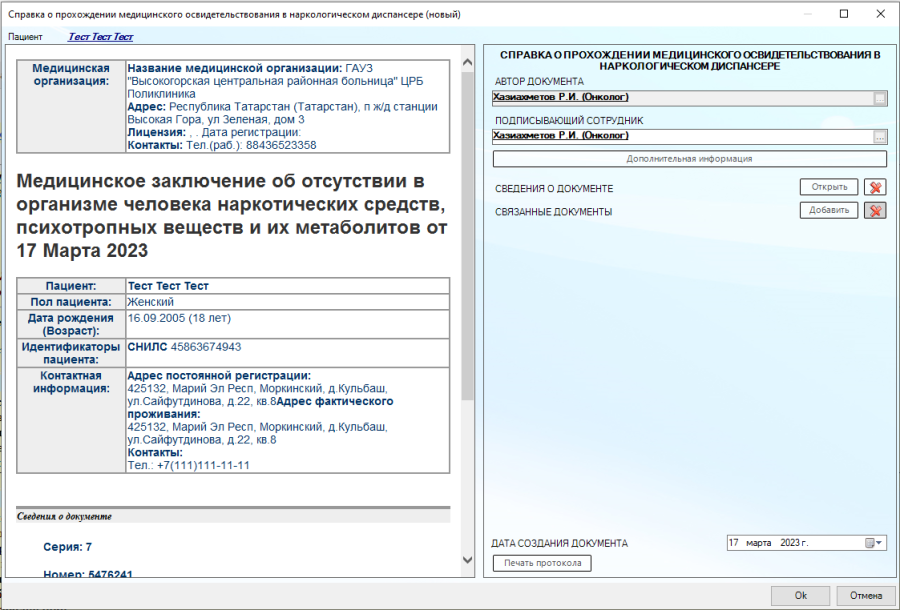This screenshot has height=610, width=900.
Task: Click the preview vertical scrollbar thumb
Action: [x=468, y=235]
